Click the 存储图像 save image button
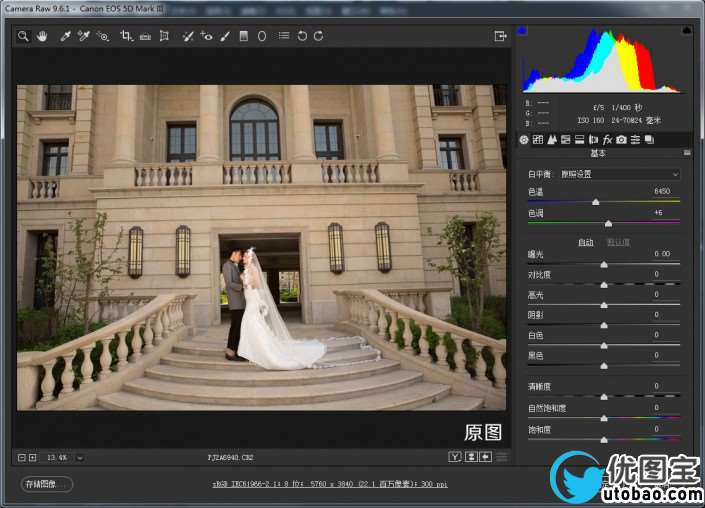This screenshot has height=508, width=705. click(47, 484)
